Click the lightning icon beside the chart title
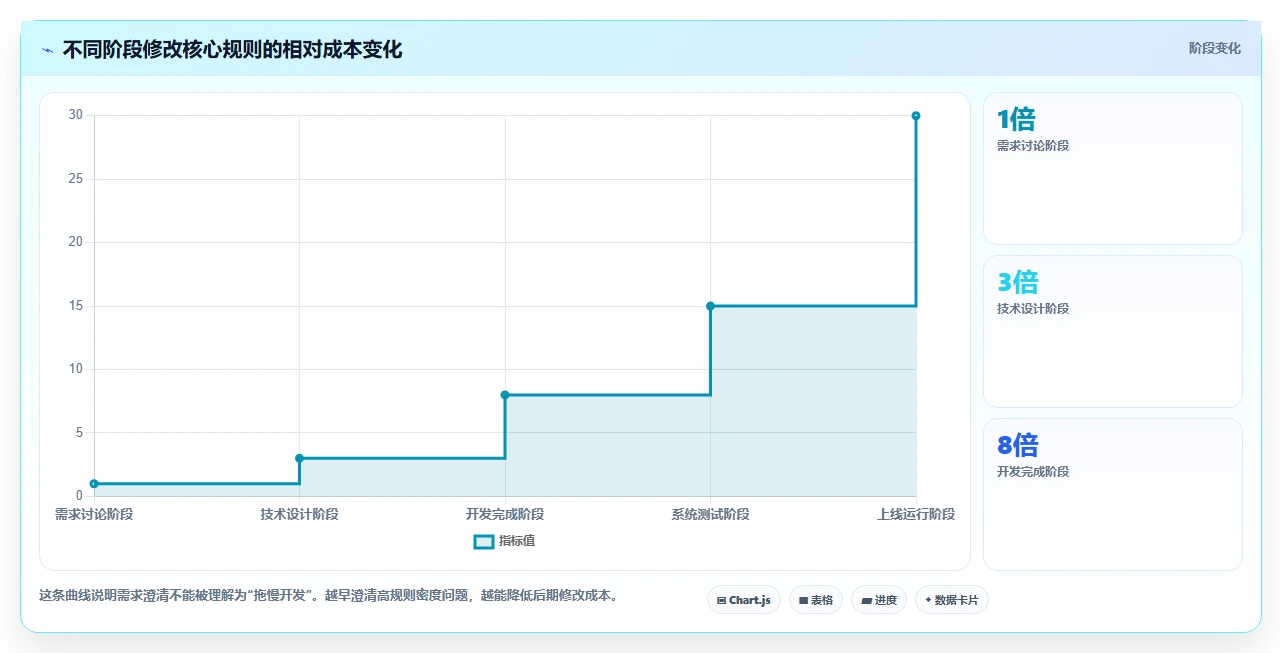This screenshot has height=653, width=1282. (x=48, y=50)
